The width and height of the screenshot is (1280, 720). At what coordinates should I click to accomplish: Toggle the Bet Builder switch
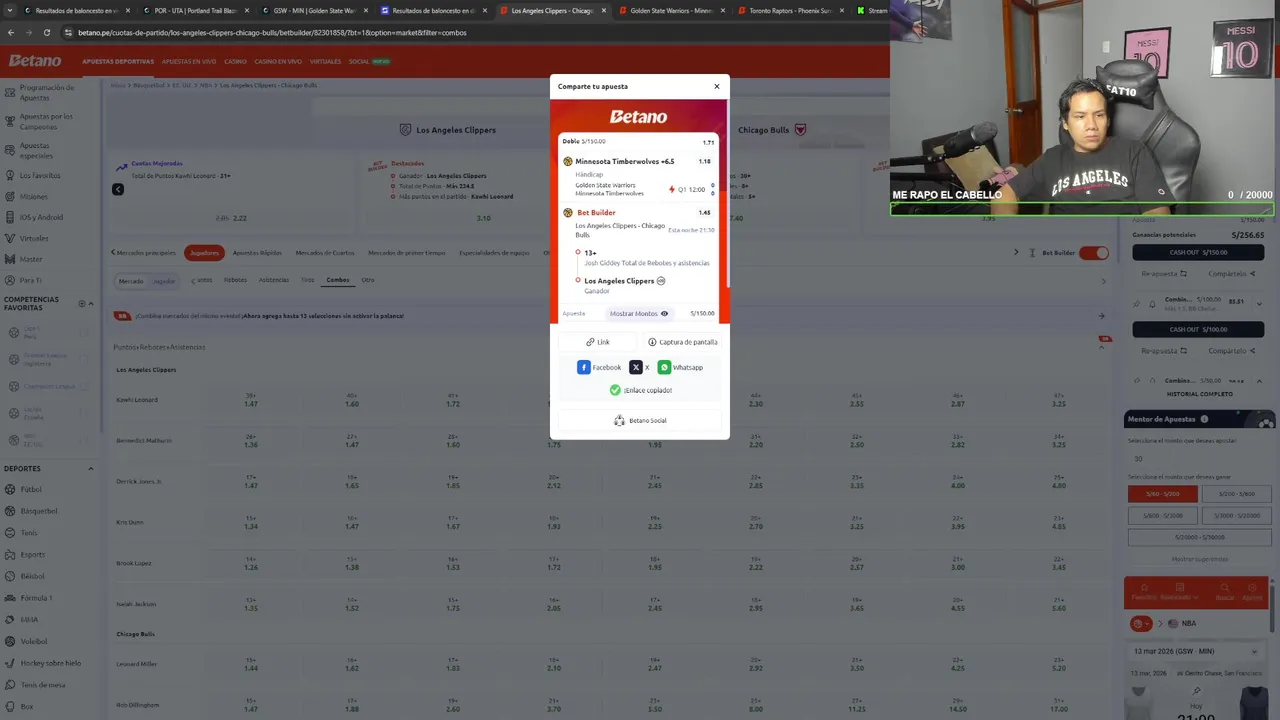(1094, 253)
